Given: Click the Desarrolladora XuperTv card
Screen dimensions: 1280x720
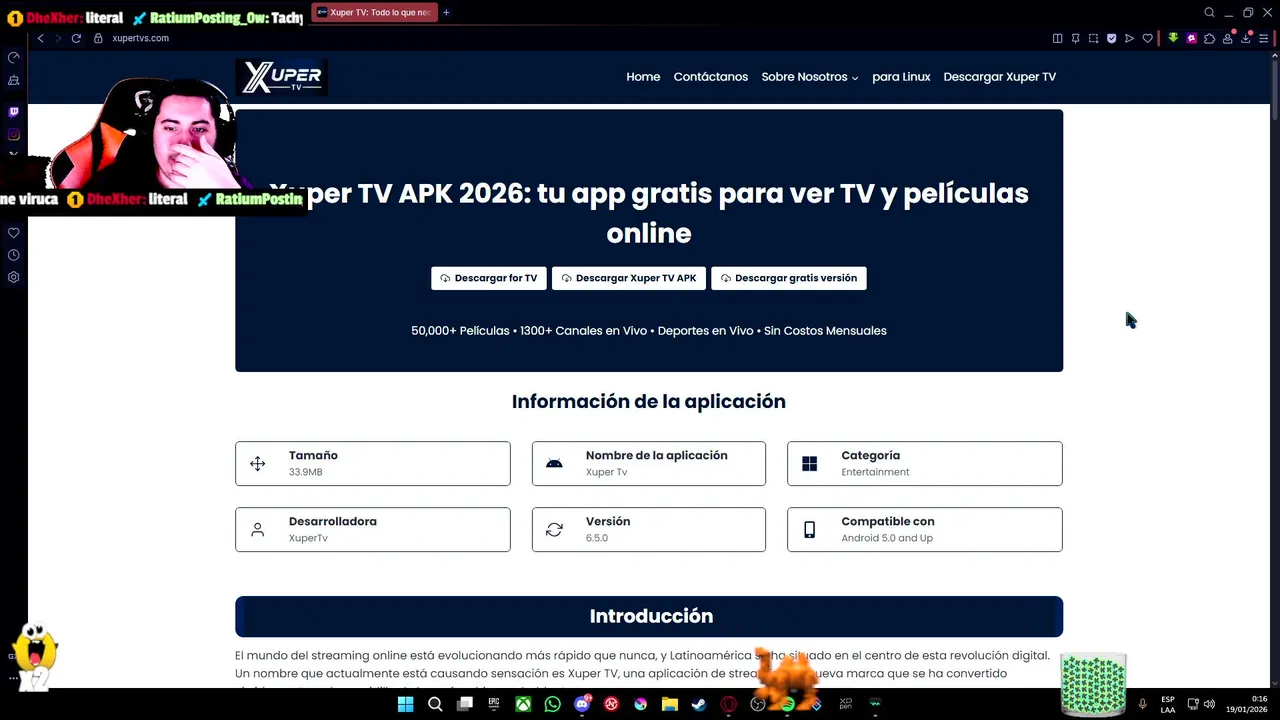Looking at the screenshot, I should [373, 529].
